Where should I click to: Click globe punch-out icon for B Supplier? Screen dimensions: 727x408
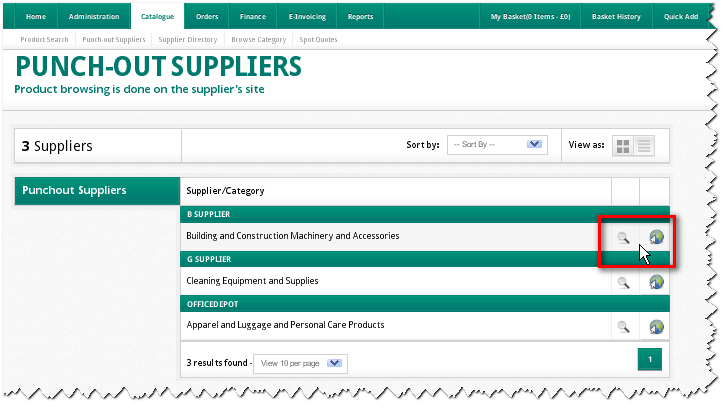point(656,237)
